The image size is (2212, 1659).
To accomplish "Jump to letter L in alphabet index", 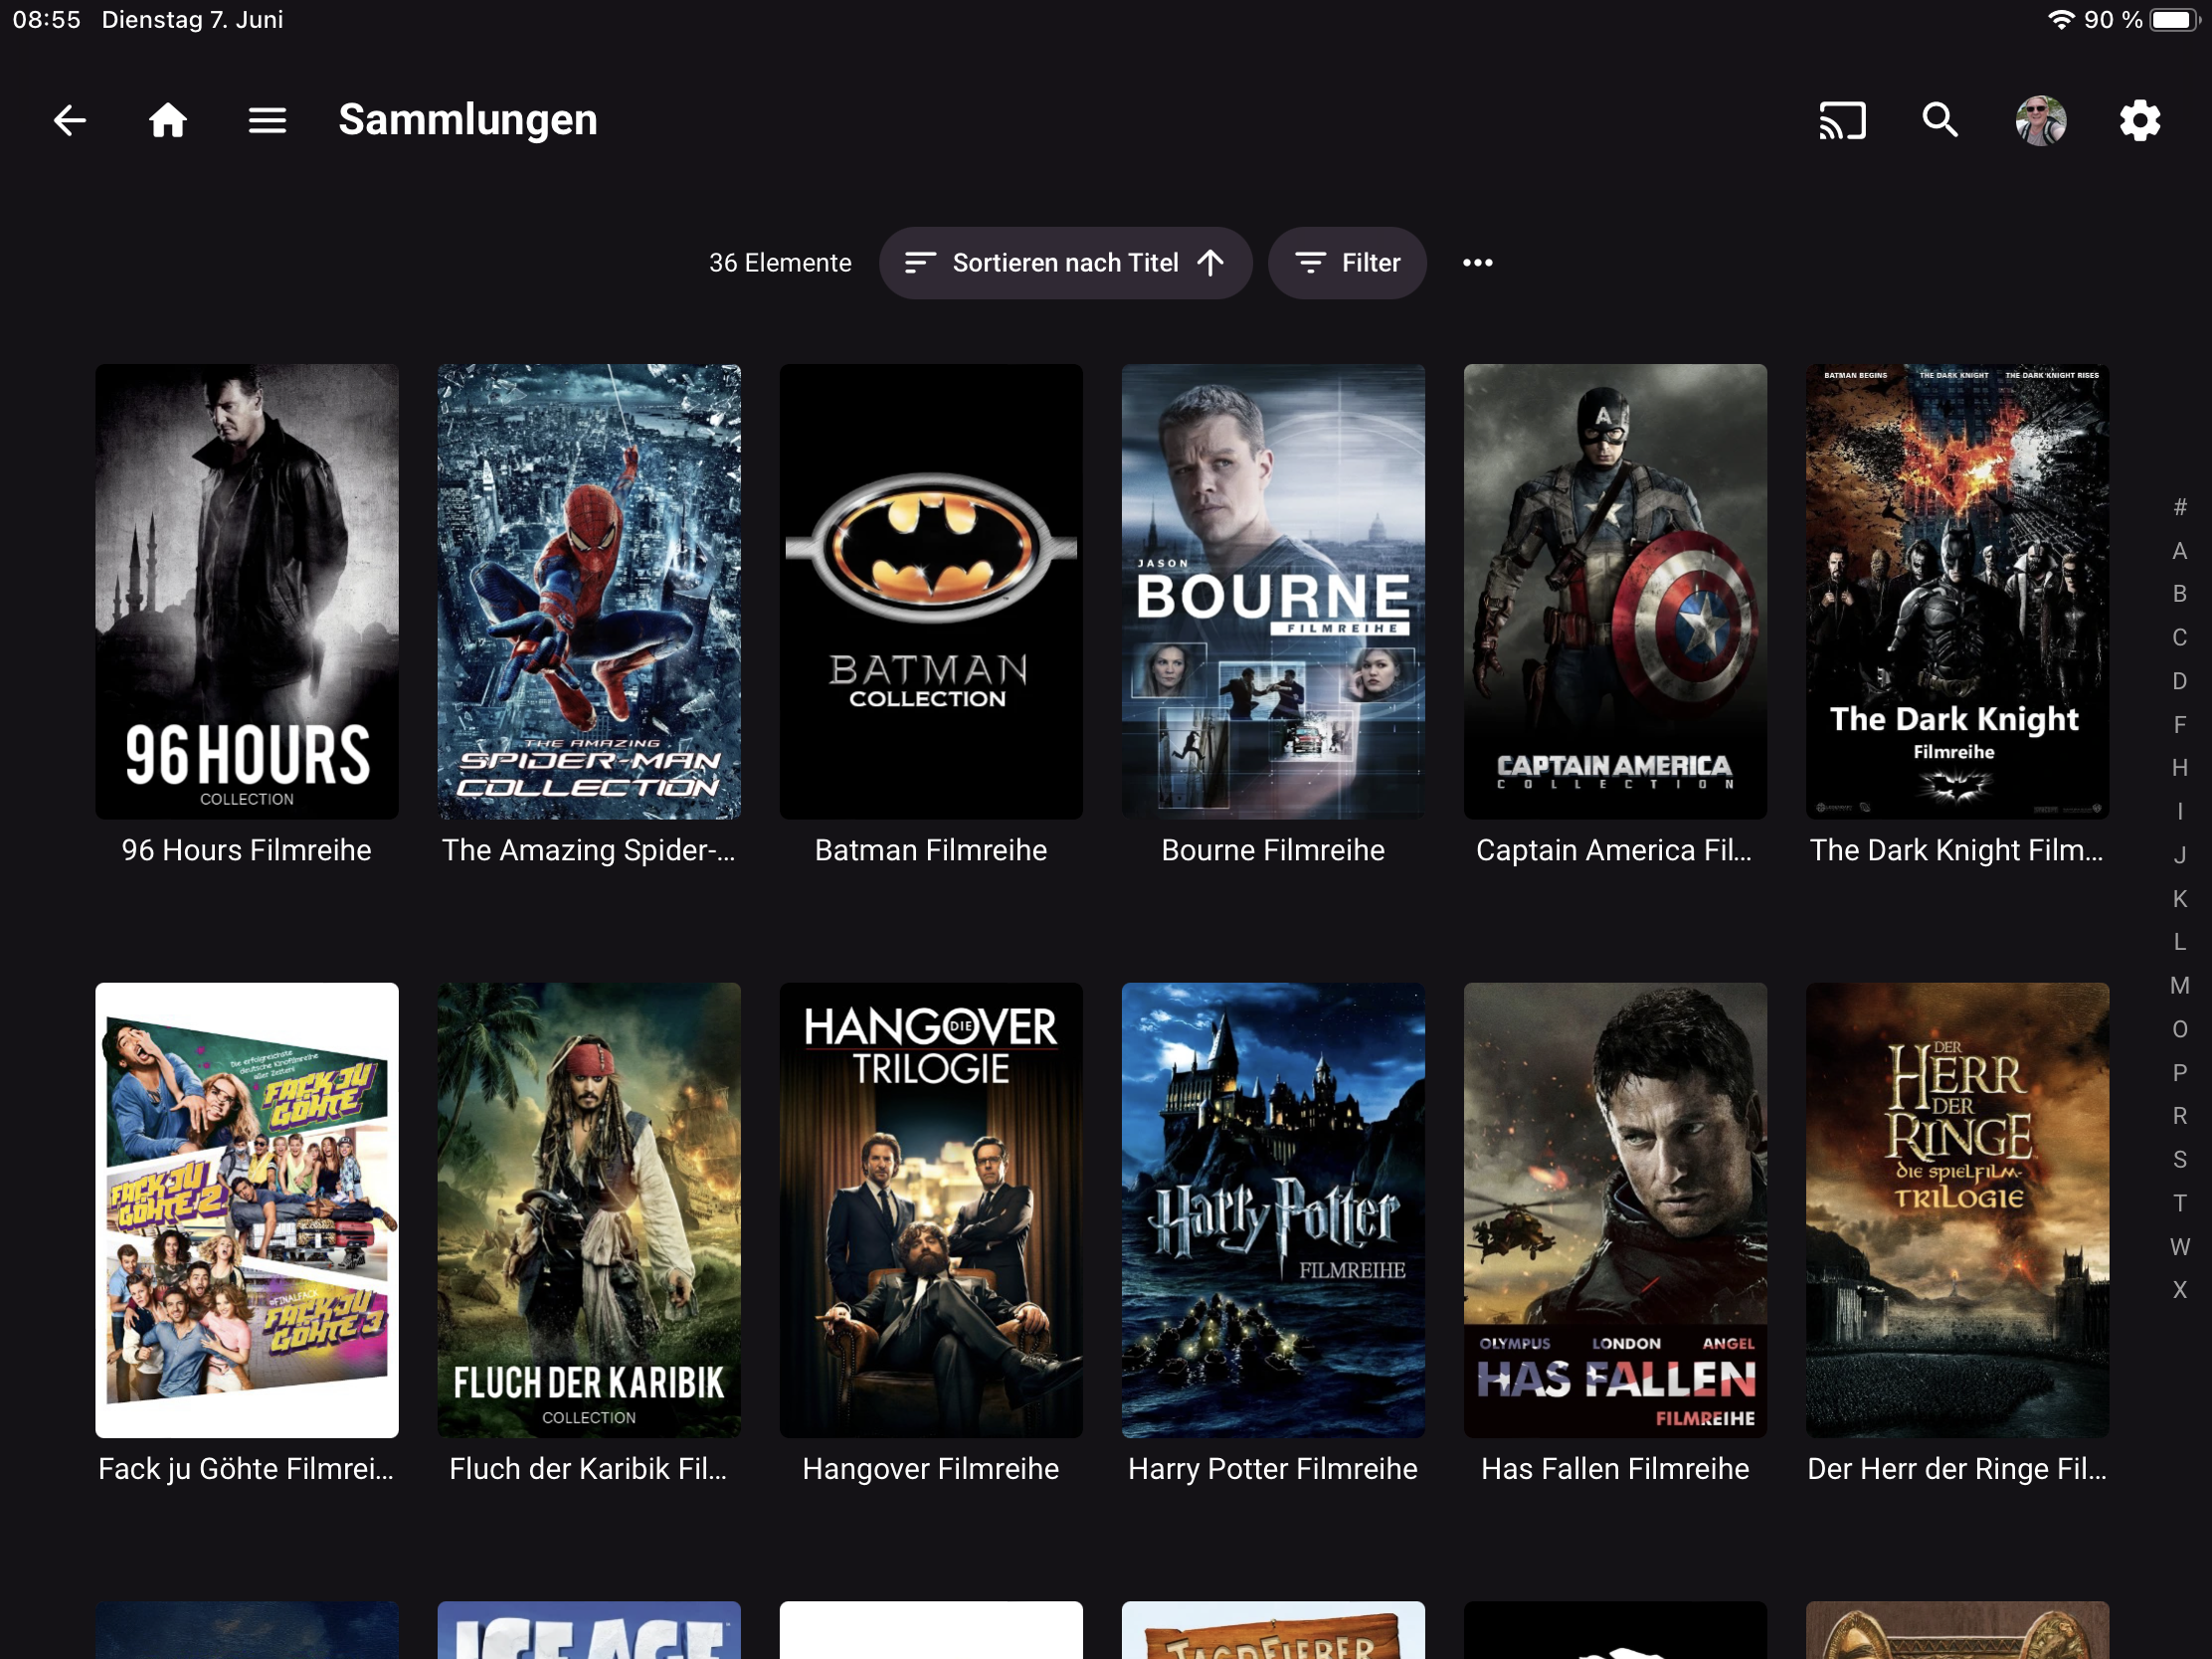I will pyautogui.click(x=2180, y=942).
